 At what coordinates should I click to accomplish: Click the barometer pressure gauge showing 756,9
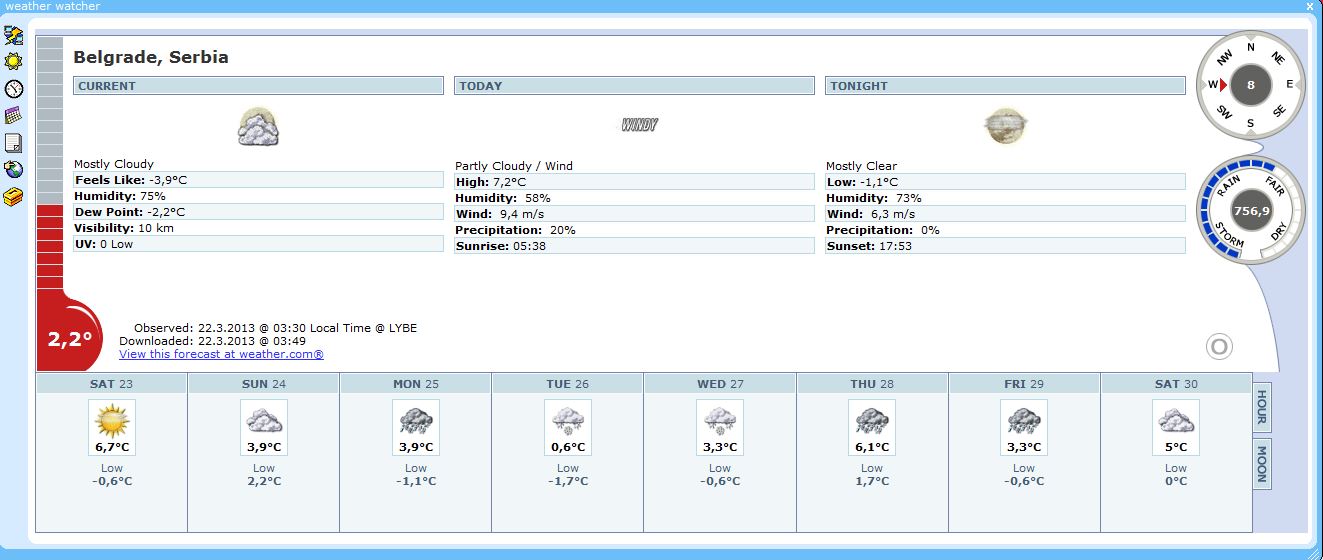click(1250, 211)
